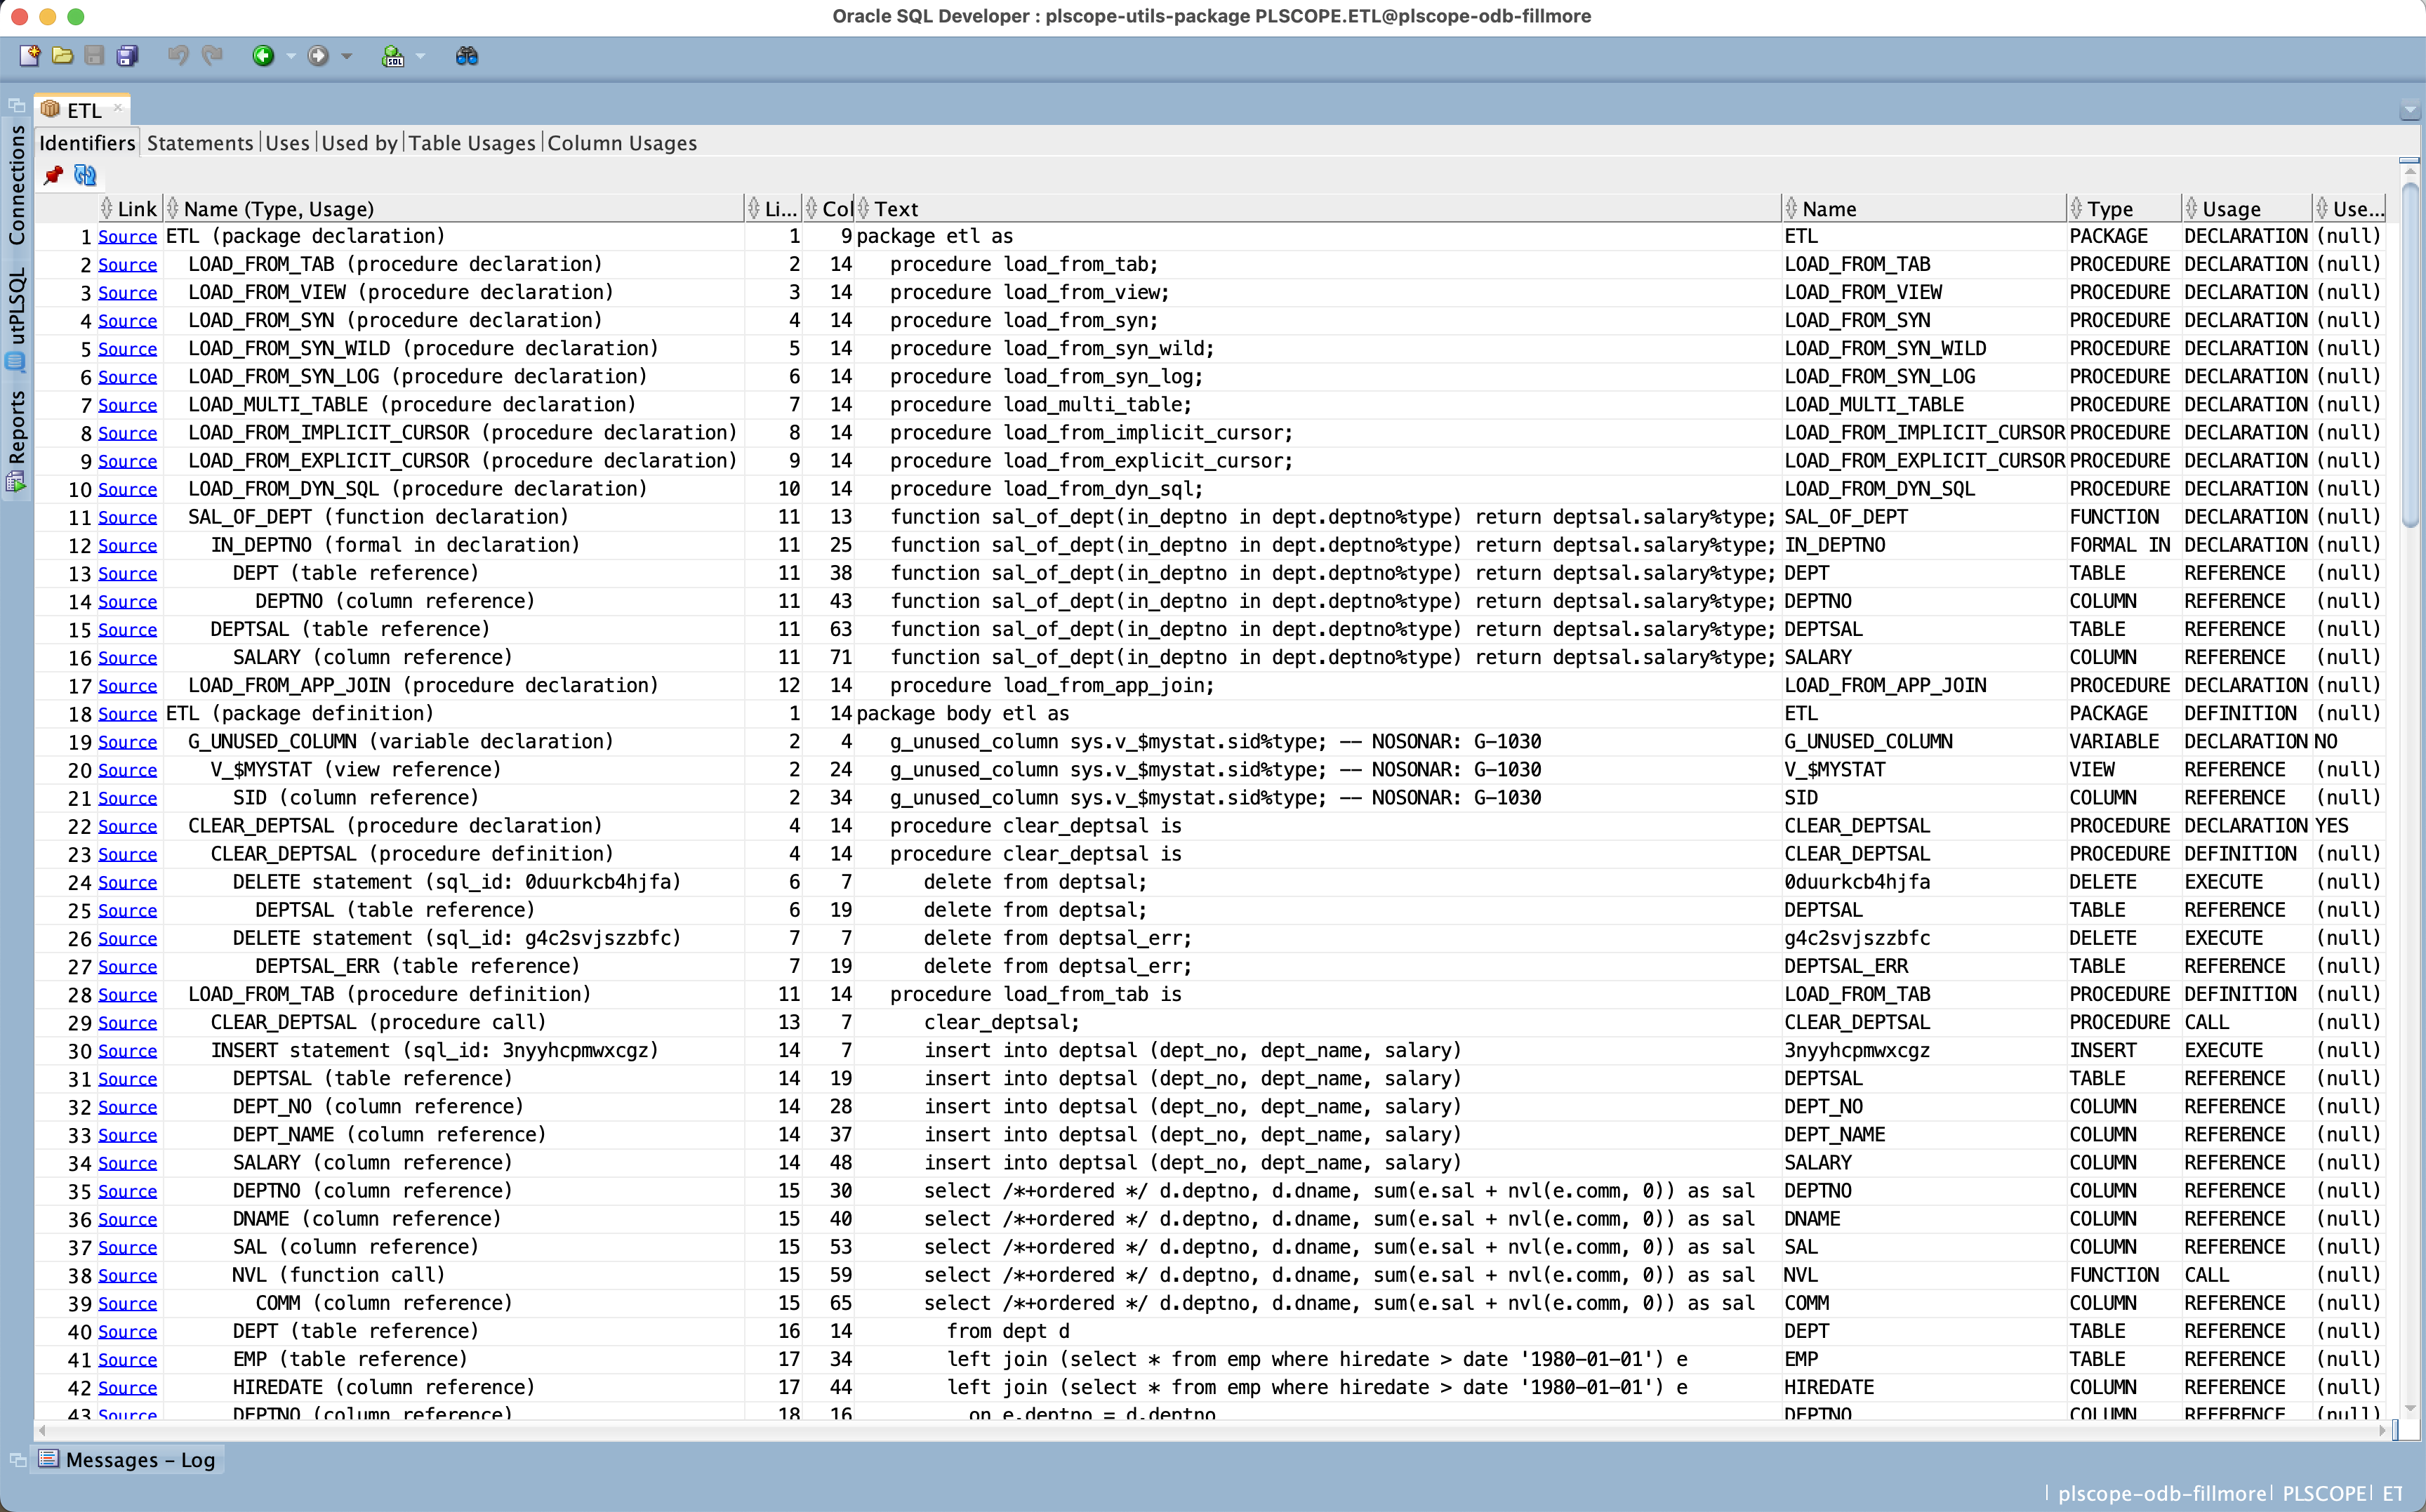The image size is (2426, 1512).
Task: Click the package icon on ETL tab
Action: [x=50, y=109]
